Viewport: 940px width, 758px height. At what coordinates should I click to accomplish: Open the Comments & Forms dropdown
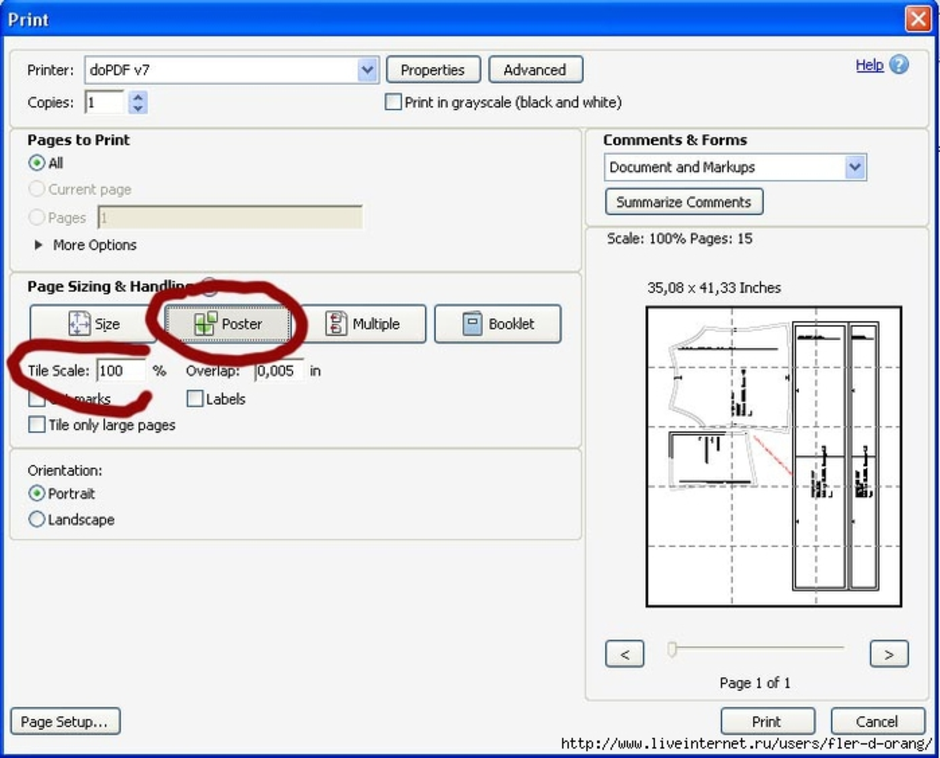[855, 167]
